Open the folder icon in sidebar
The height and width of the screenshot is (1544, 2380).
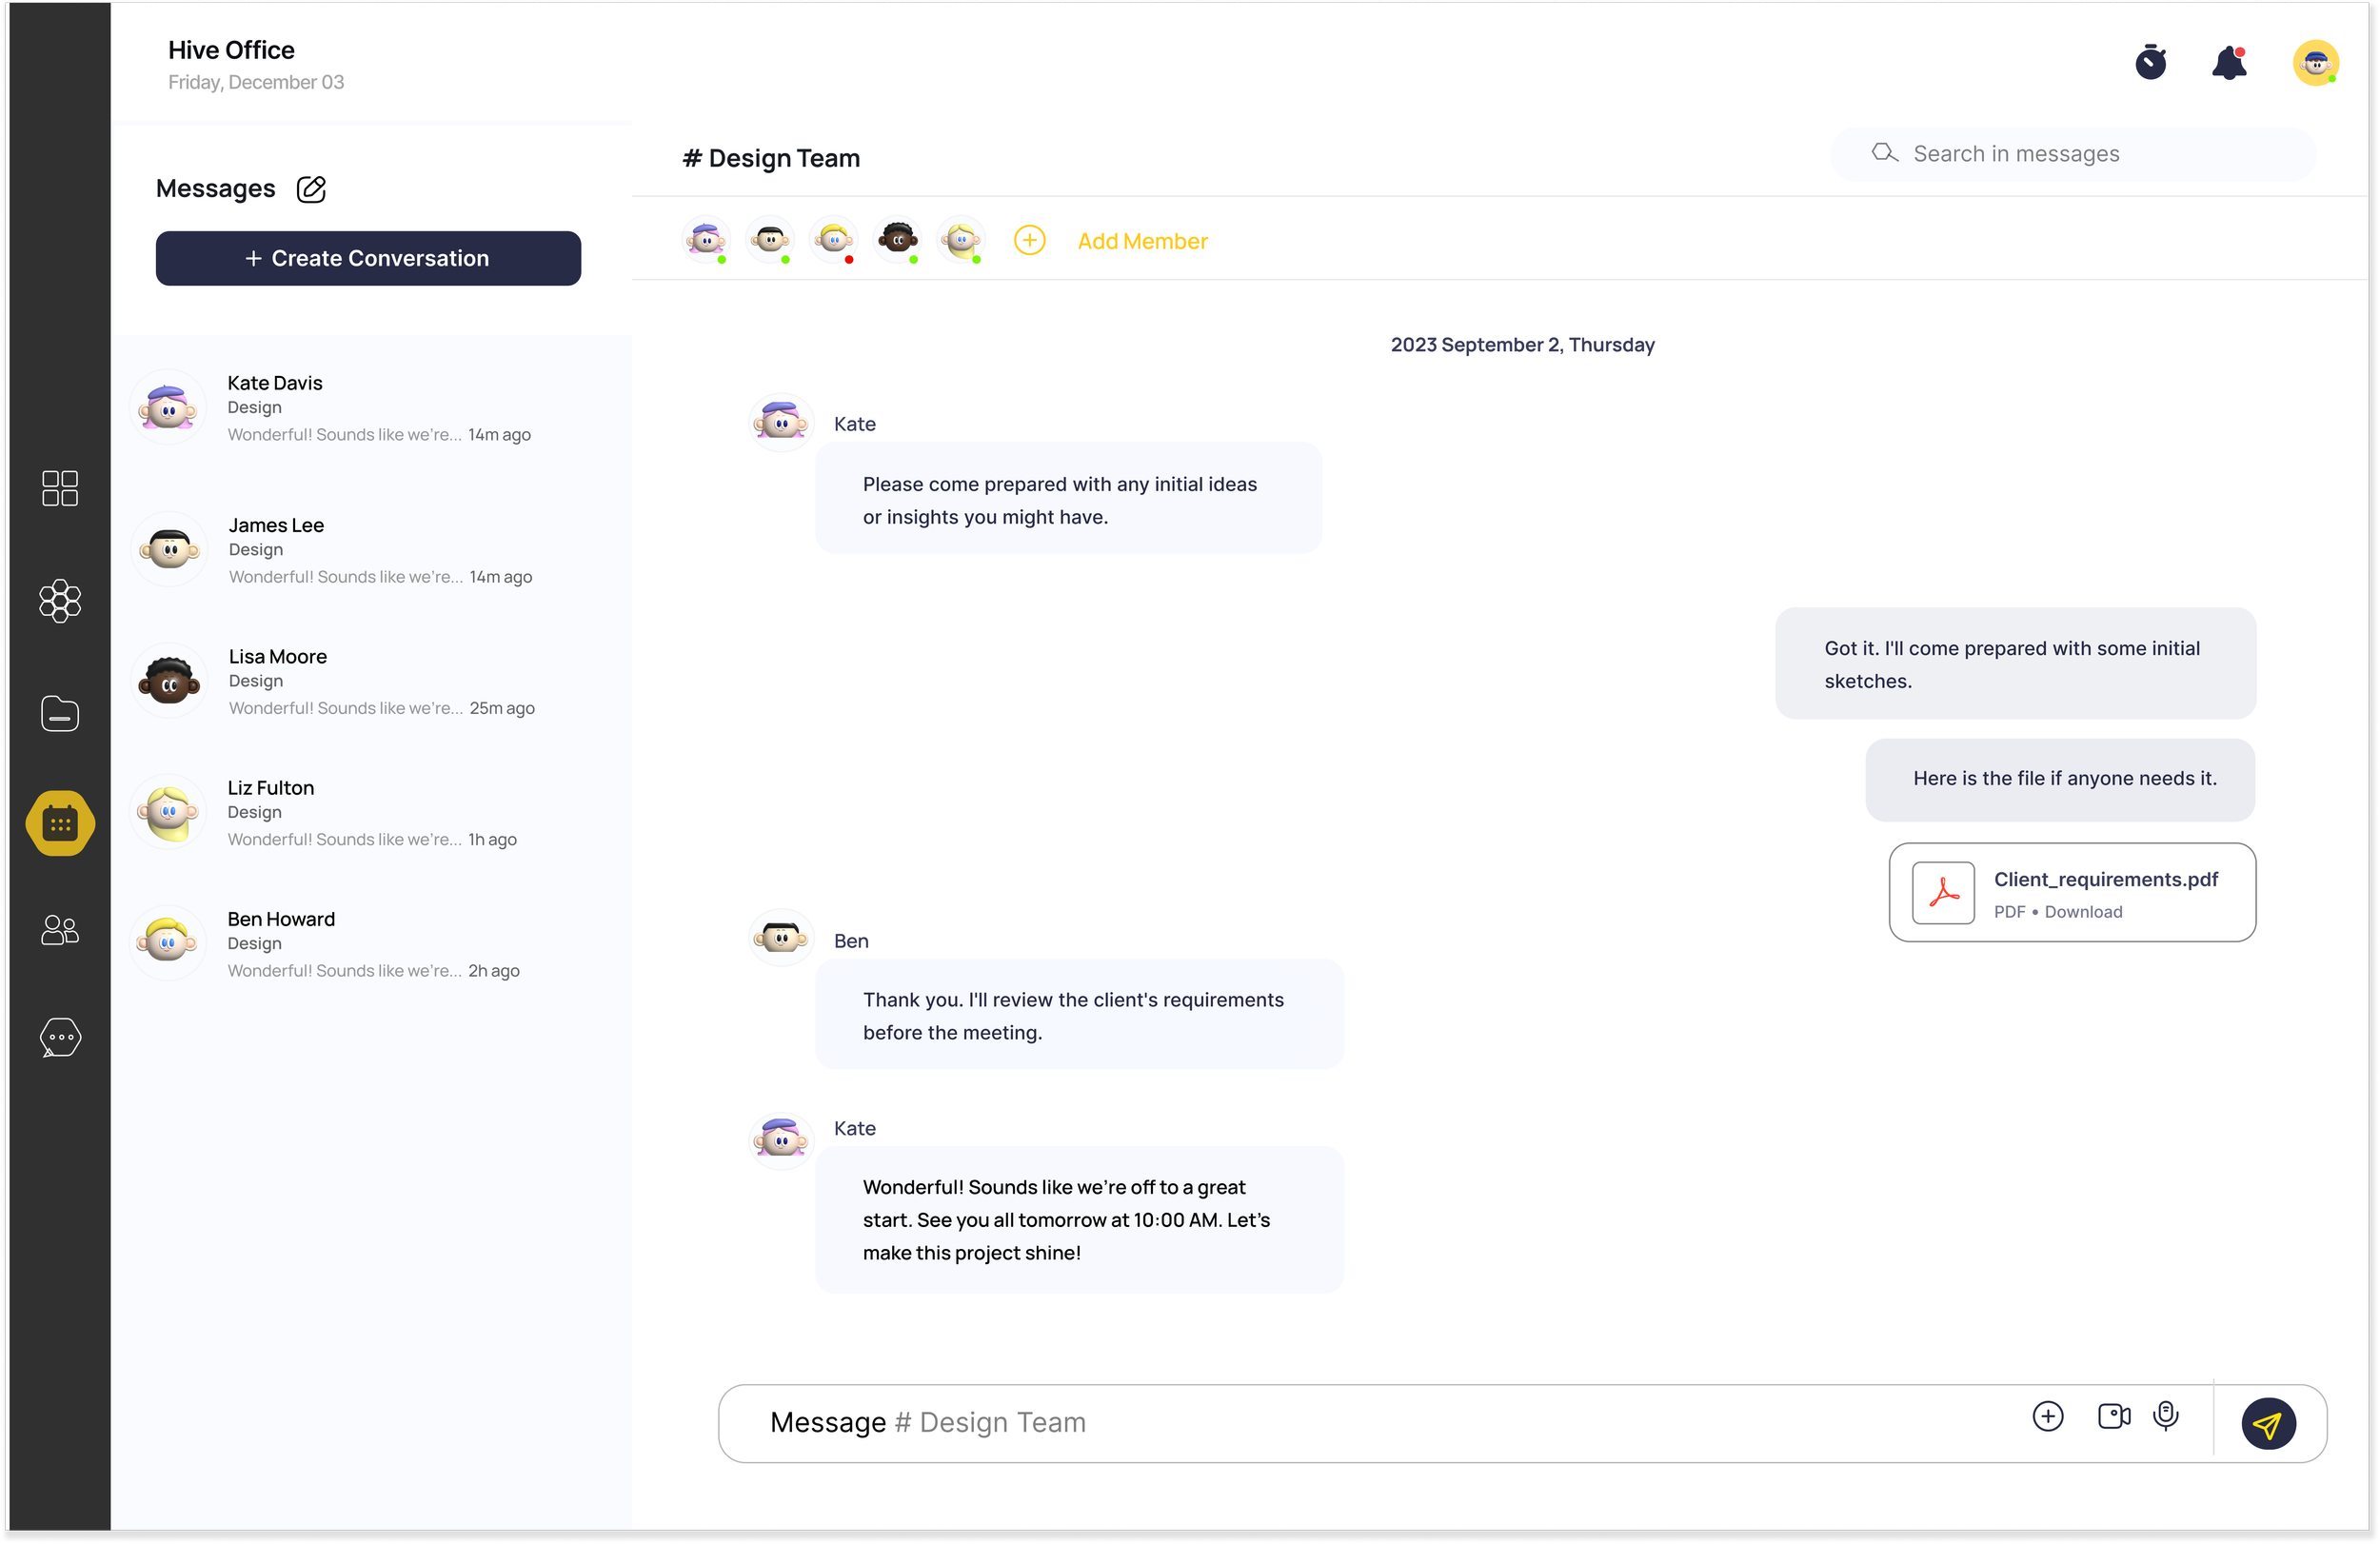(x=60, y=714)
